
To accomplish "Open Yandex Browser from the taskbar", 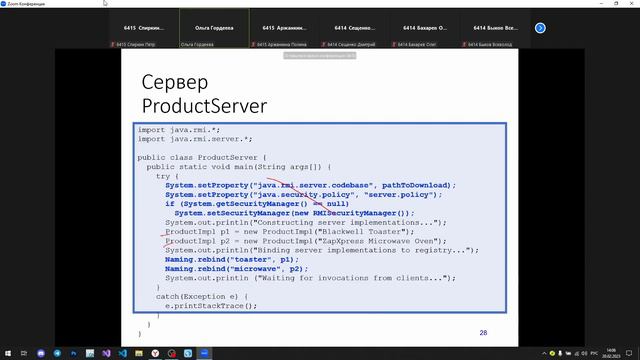I will 155,353.
